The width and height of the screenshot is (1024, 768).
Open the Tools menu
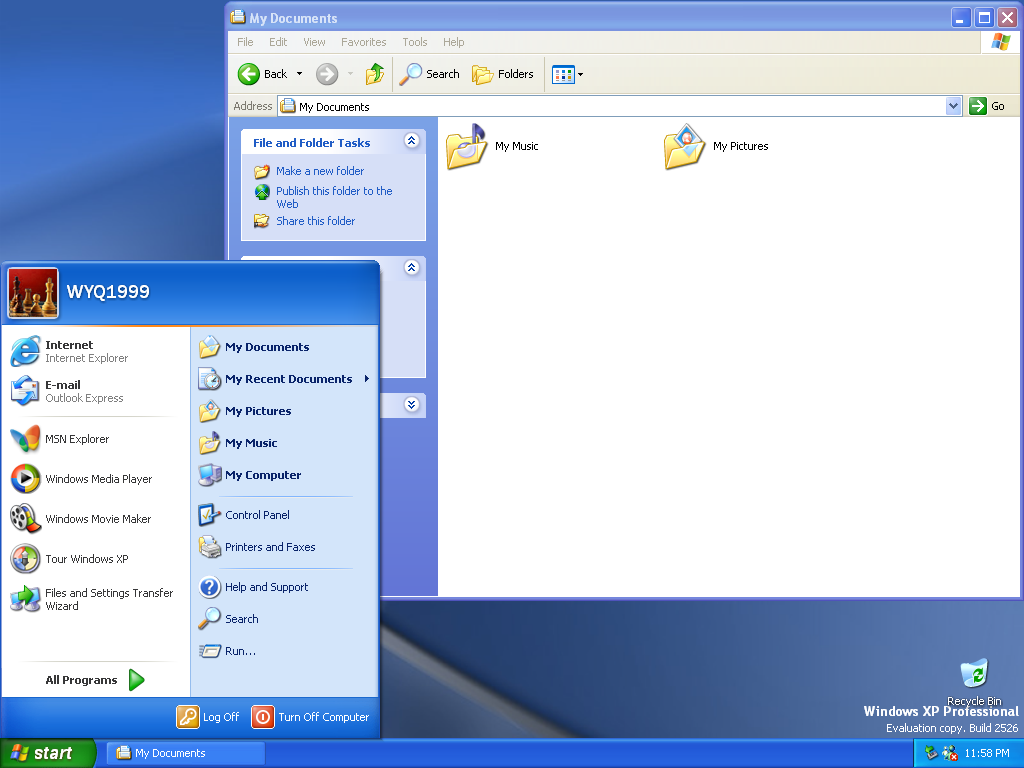click(414, 42)
